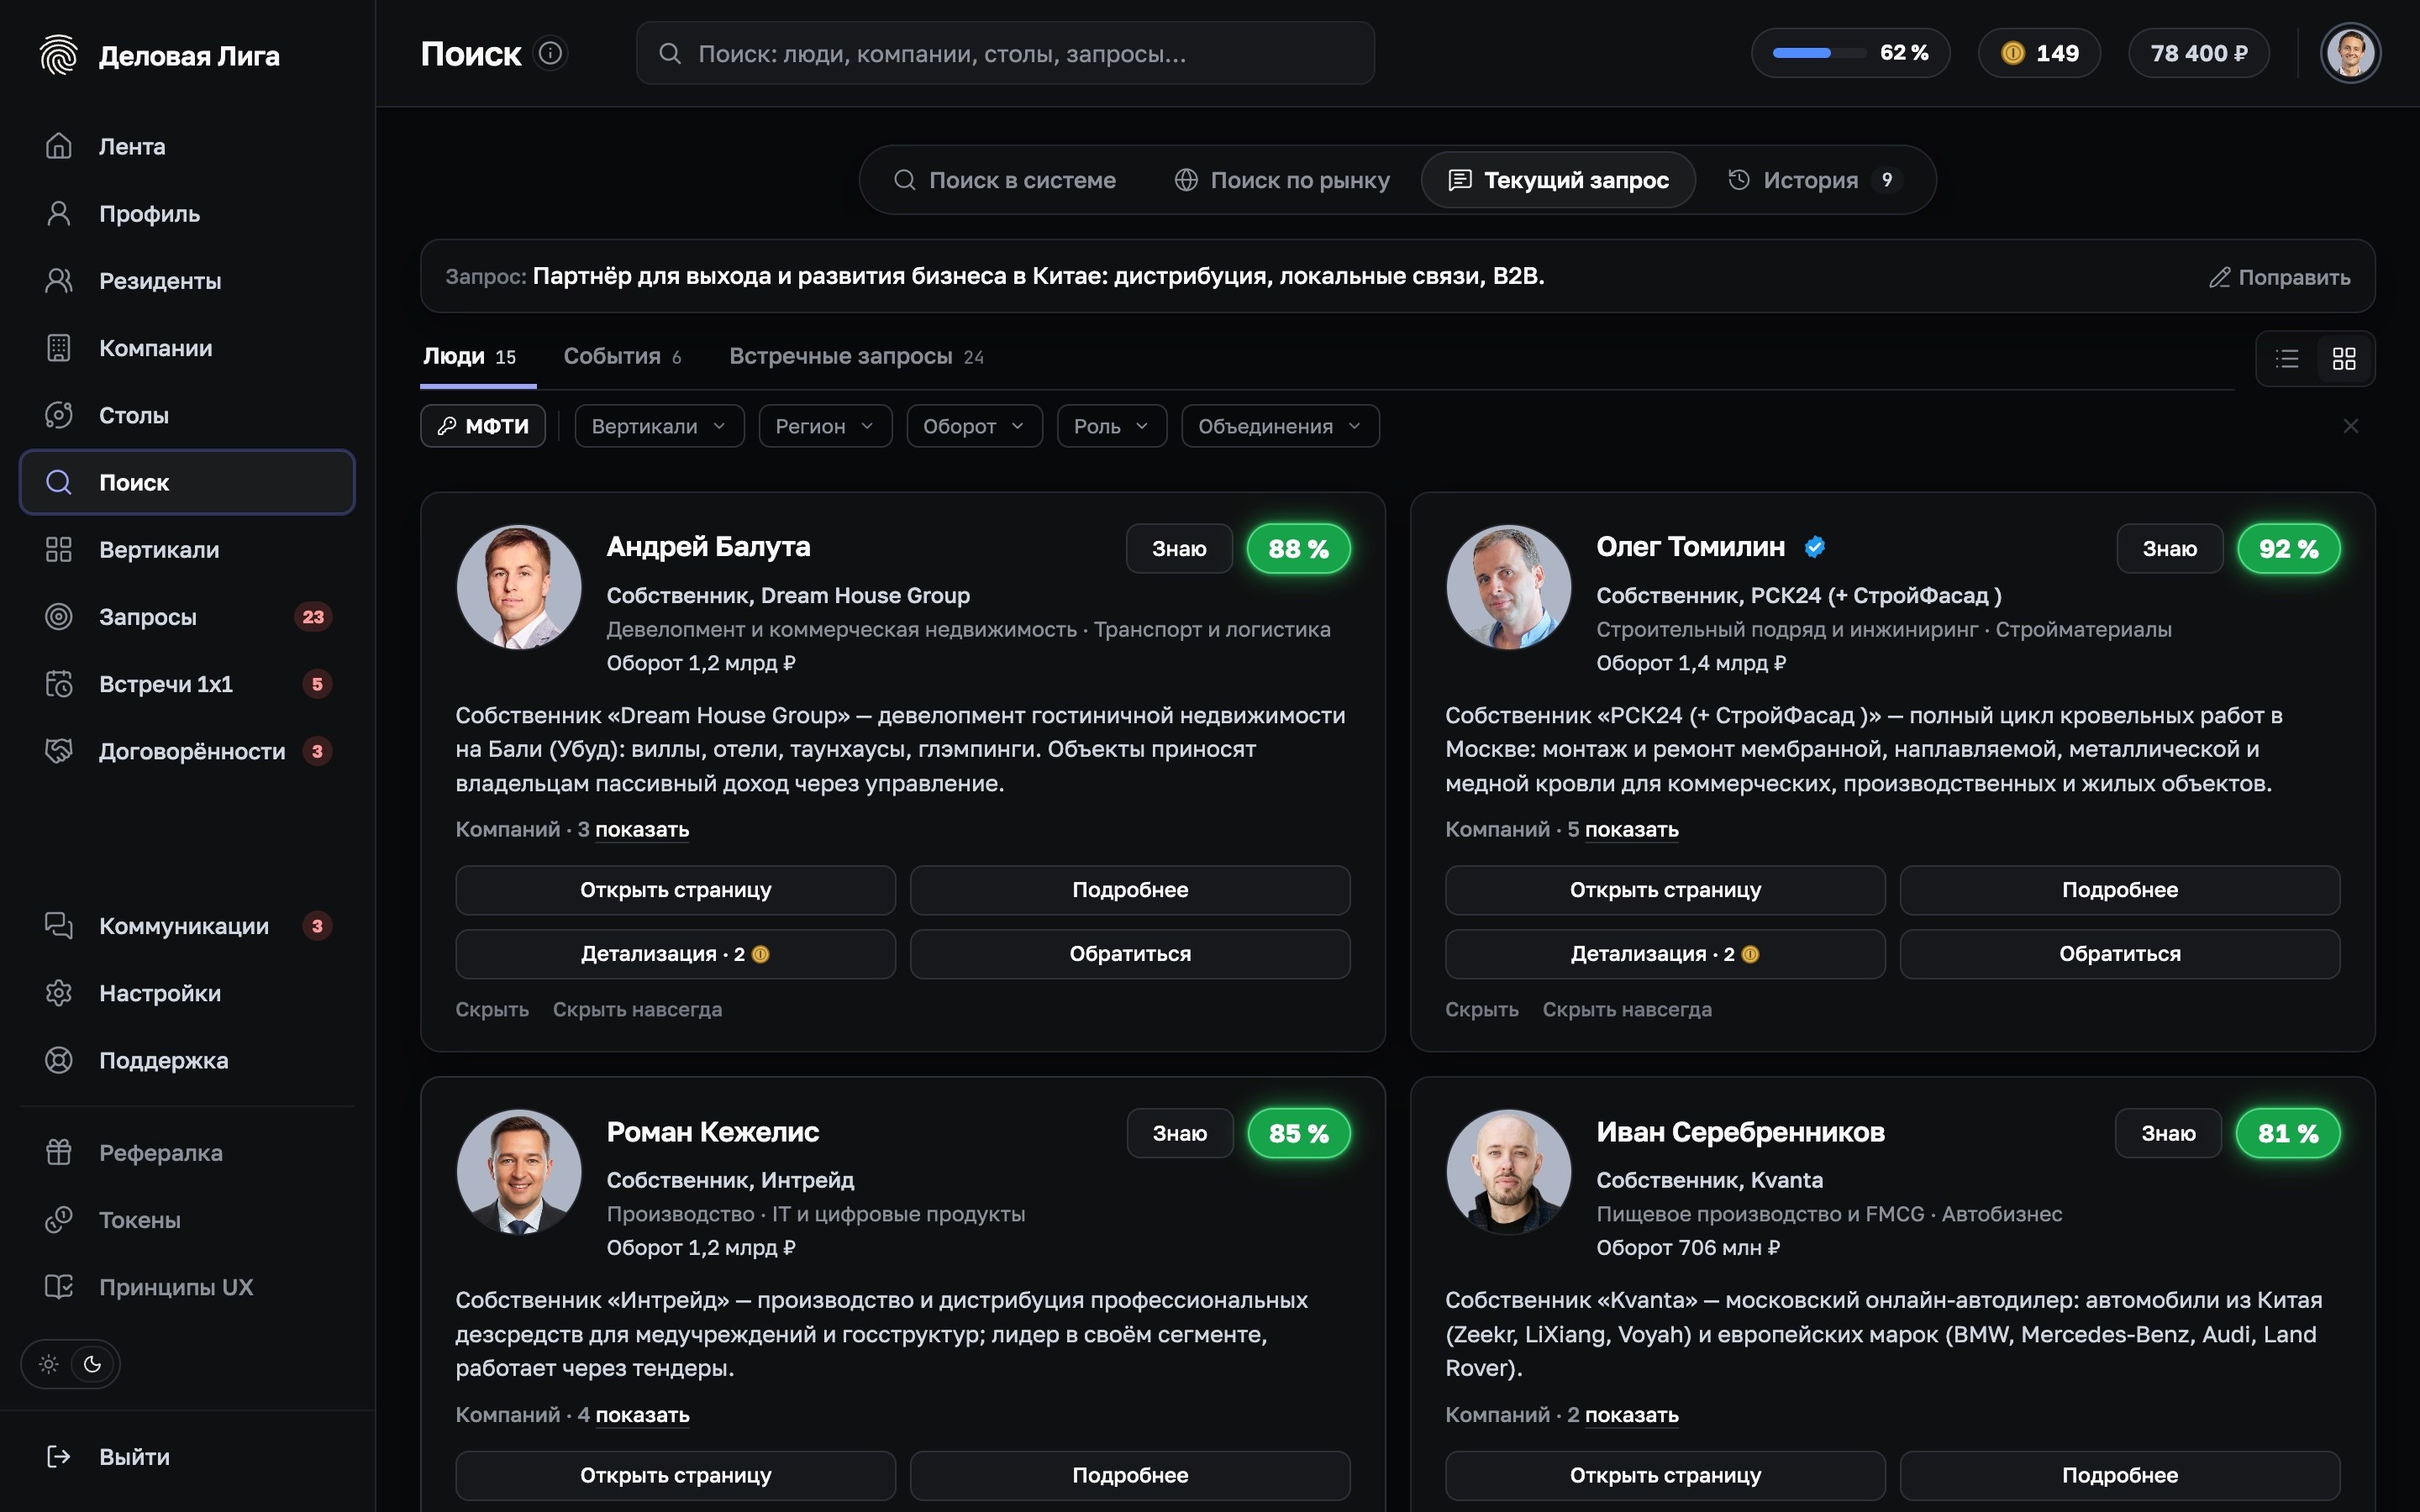Click the 92 % match badge

2288,549
